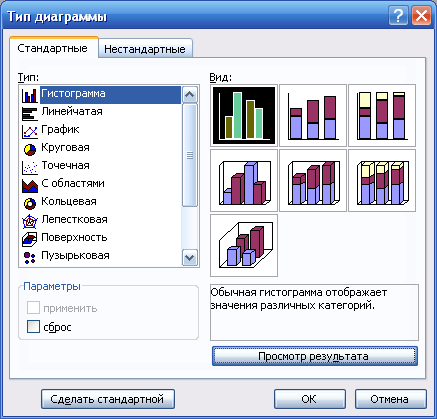Click the chart type list's down arrow
This screenshot has width=437, height=419.
tap(190, 257)
